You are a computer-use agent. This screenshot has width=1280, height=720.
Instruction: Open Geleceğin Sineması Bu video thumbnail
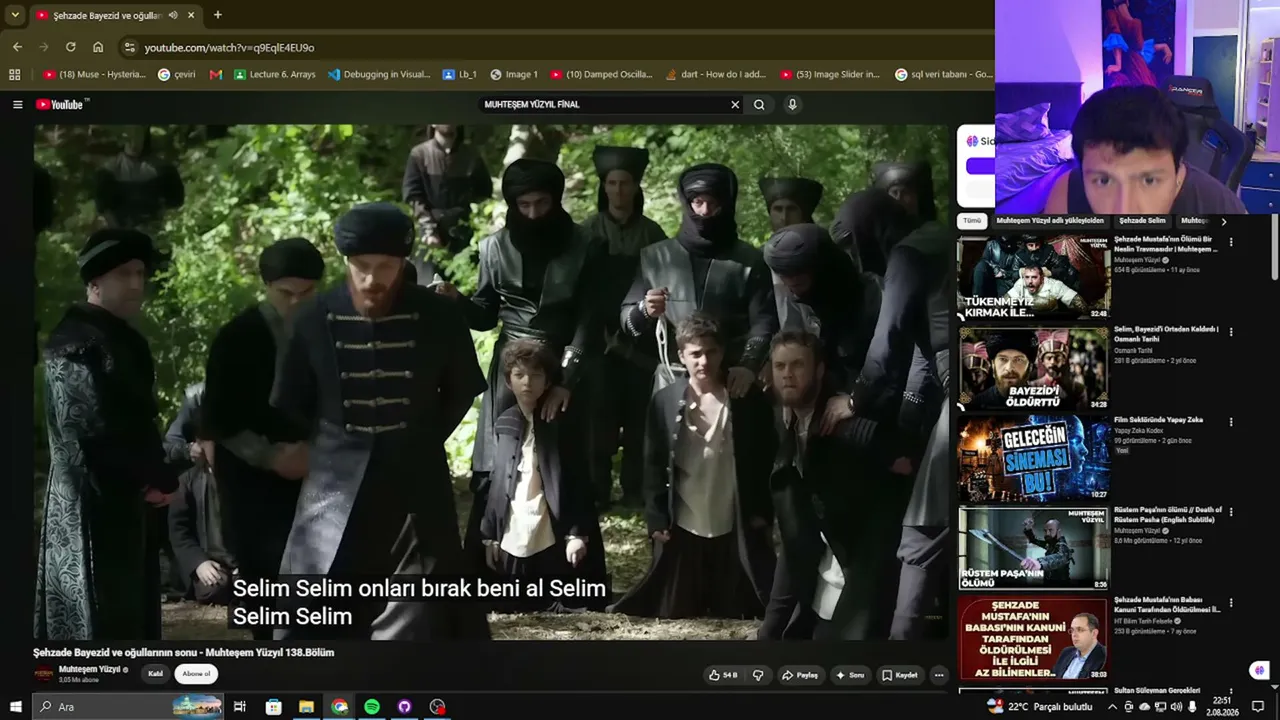pos(1034,459)
